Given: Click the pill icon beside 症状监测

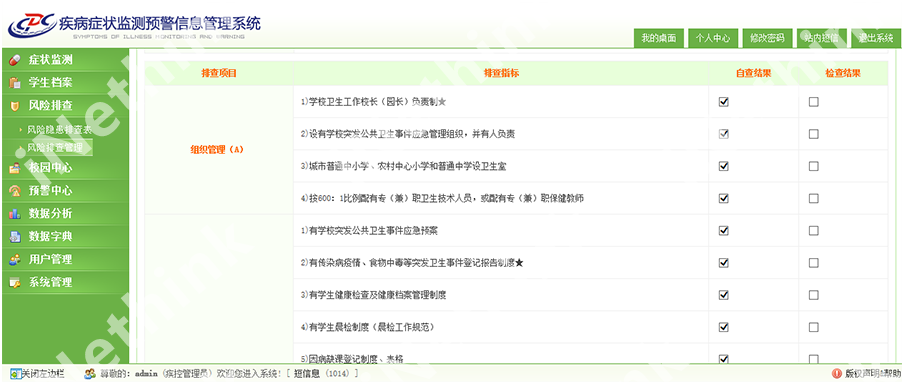Looking at the screenshot, I should [x=15, y=61].
